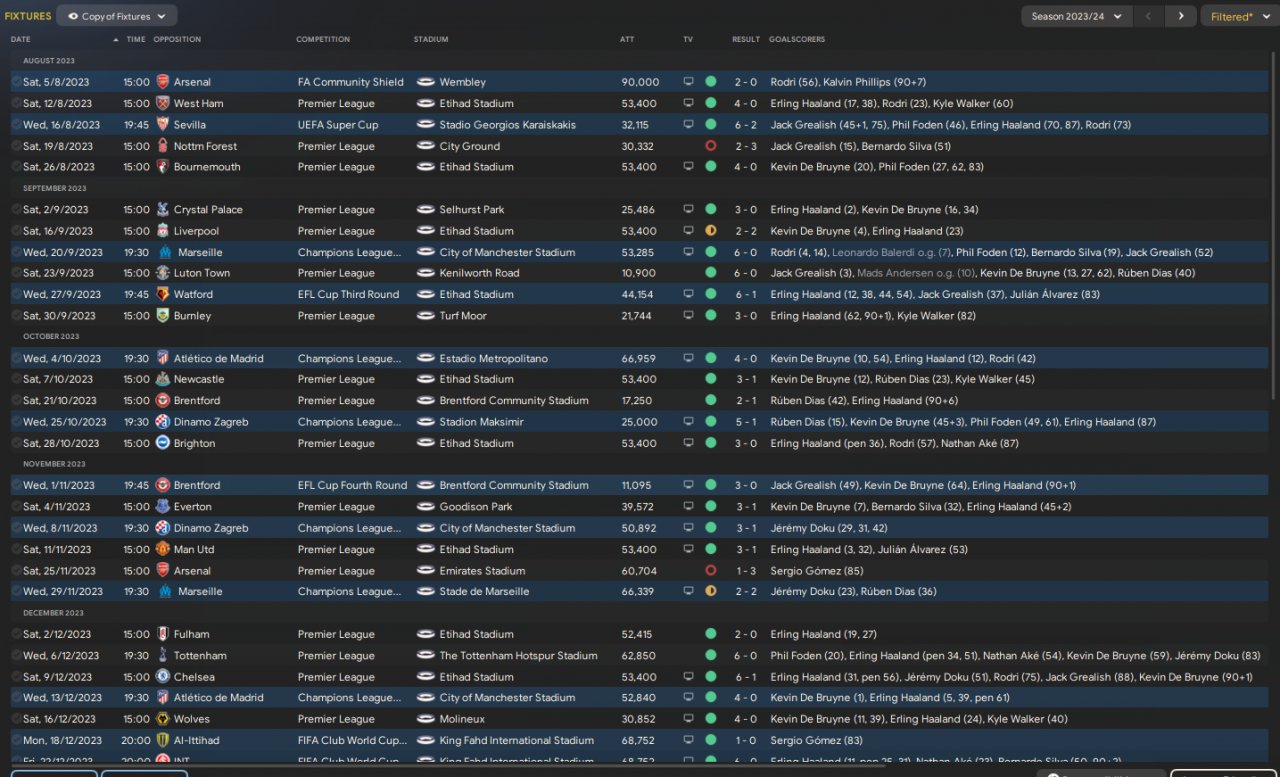Image resolution: width=1280 pixels, height=777 pixels.
Task: Click the green win dot in Watford row
Action: (x=711, y=295)
